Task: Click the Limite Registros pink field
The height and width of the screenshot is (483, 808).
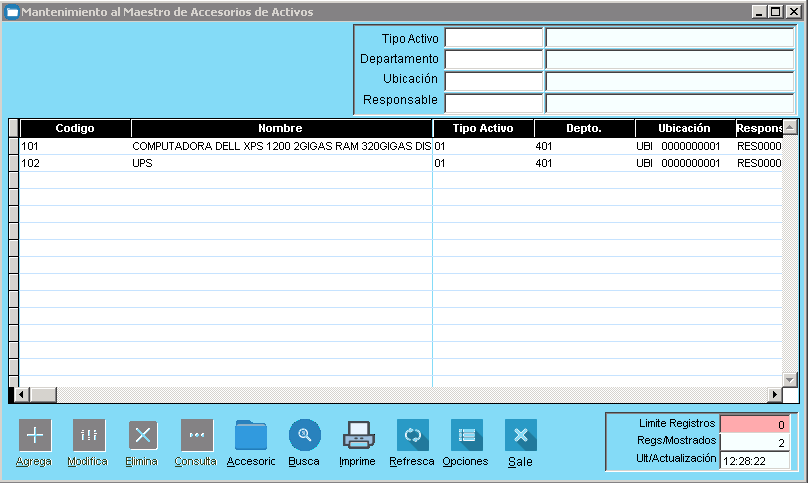Action: pos(755,424)
